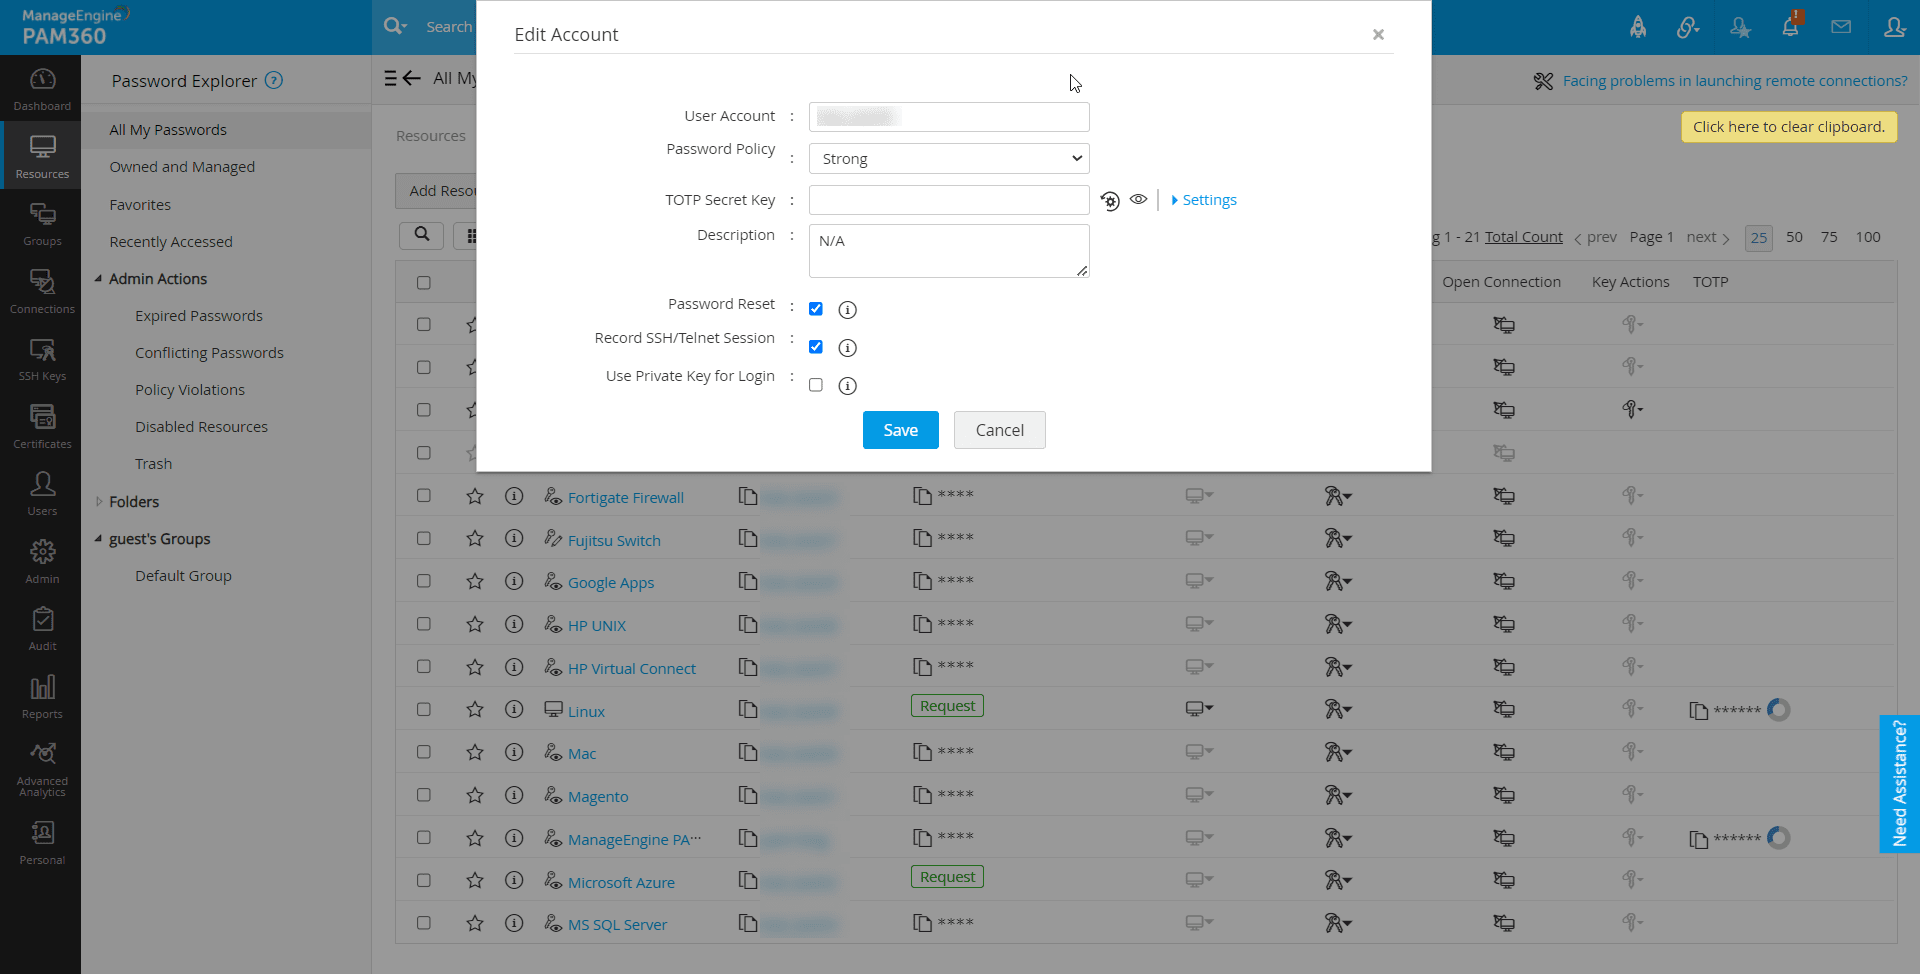The height and width of the screenshot is (974, 1920).
Task: Check the Linux row checkbox
Action: tap(424, 710)
